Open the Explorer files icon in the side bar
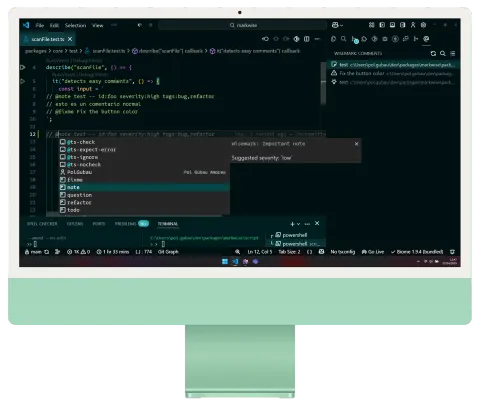The image size is (480, 409). tap(333, 39)
